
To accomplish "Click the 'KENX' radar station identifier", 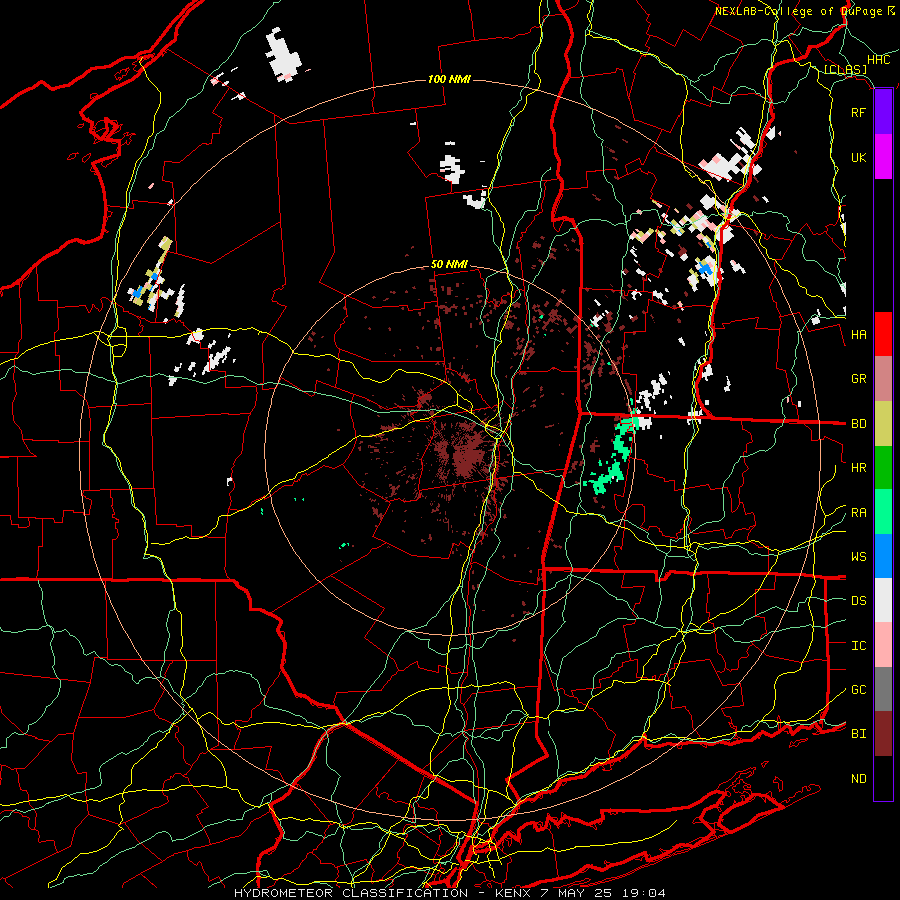I will 514,893.
